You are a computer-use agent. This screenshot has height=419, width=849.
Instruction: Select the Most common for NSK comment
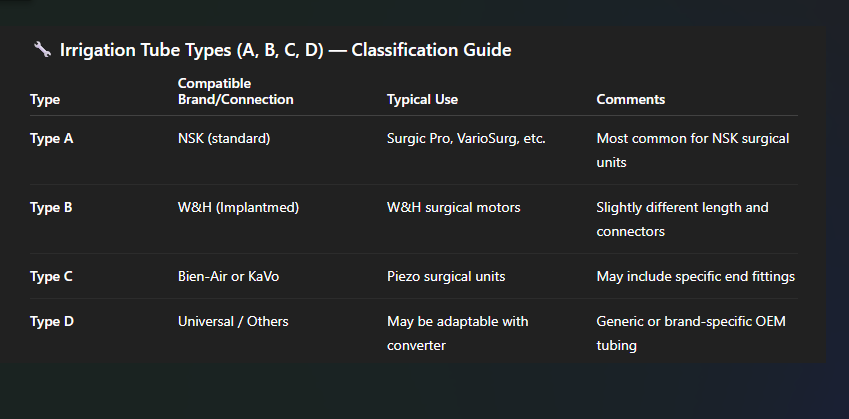point(693,150)
